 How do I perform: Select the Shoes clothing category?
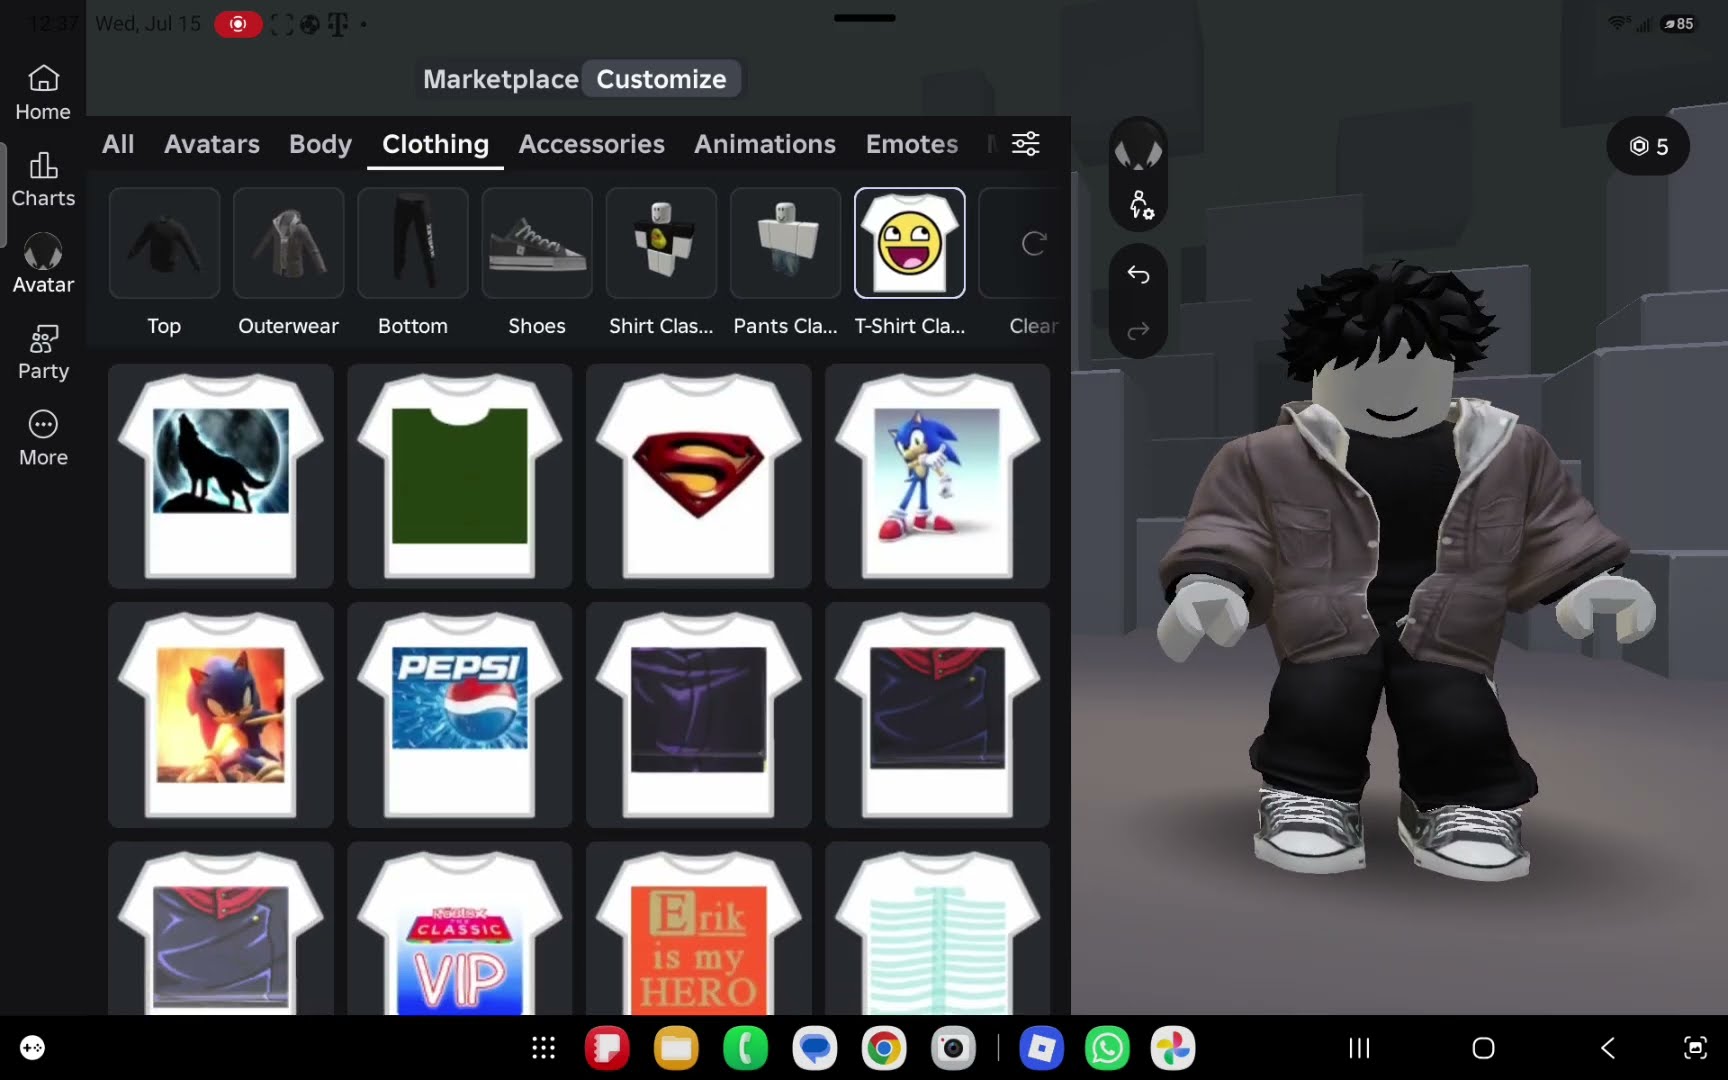click(536, 264)
